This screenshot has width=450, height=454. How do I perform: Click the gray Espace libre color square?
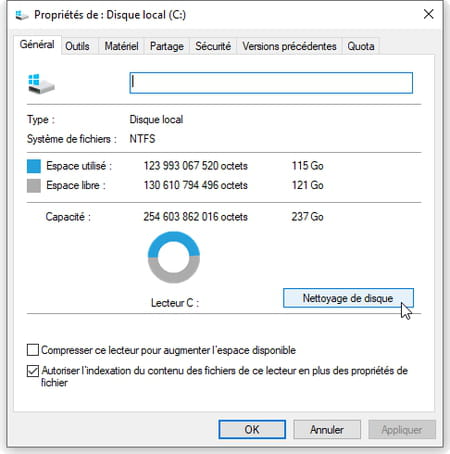point(34,186)
